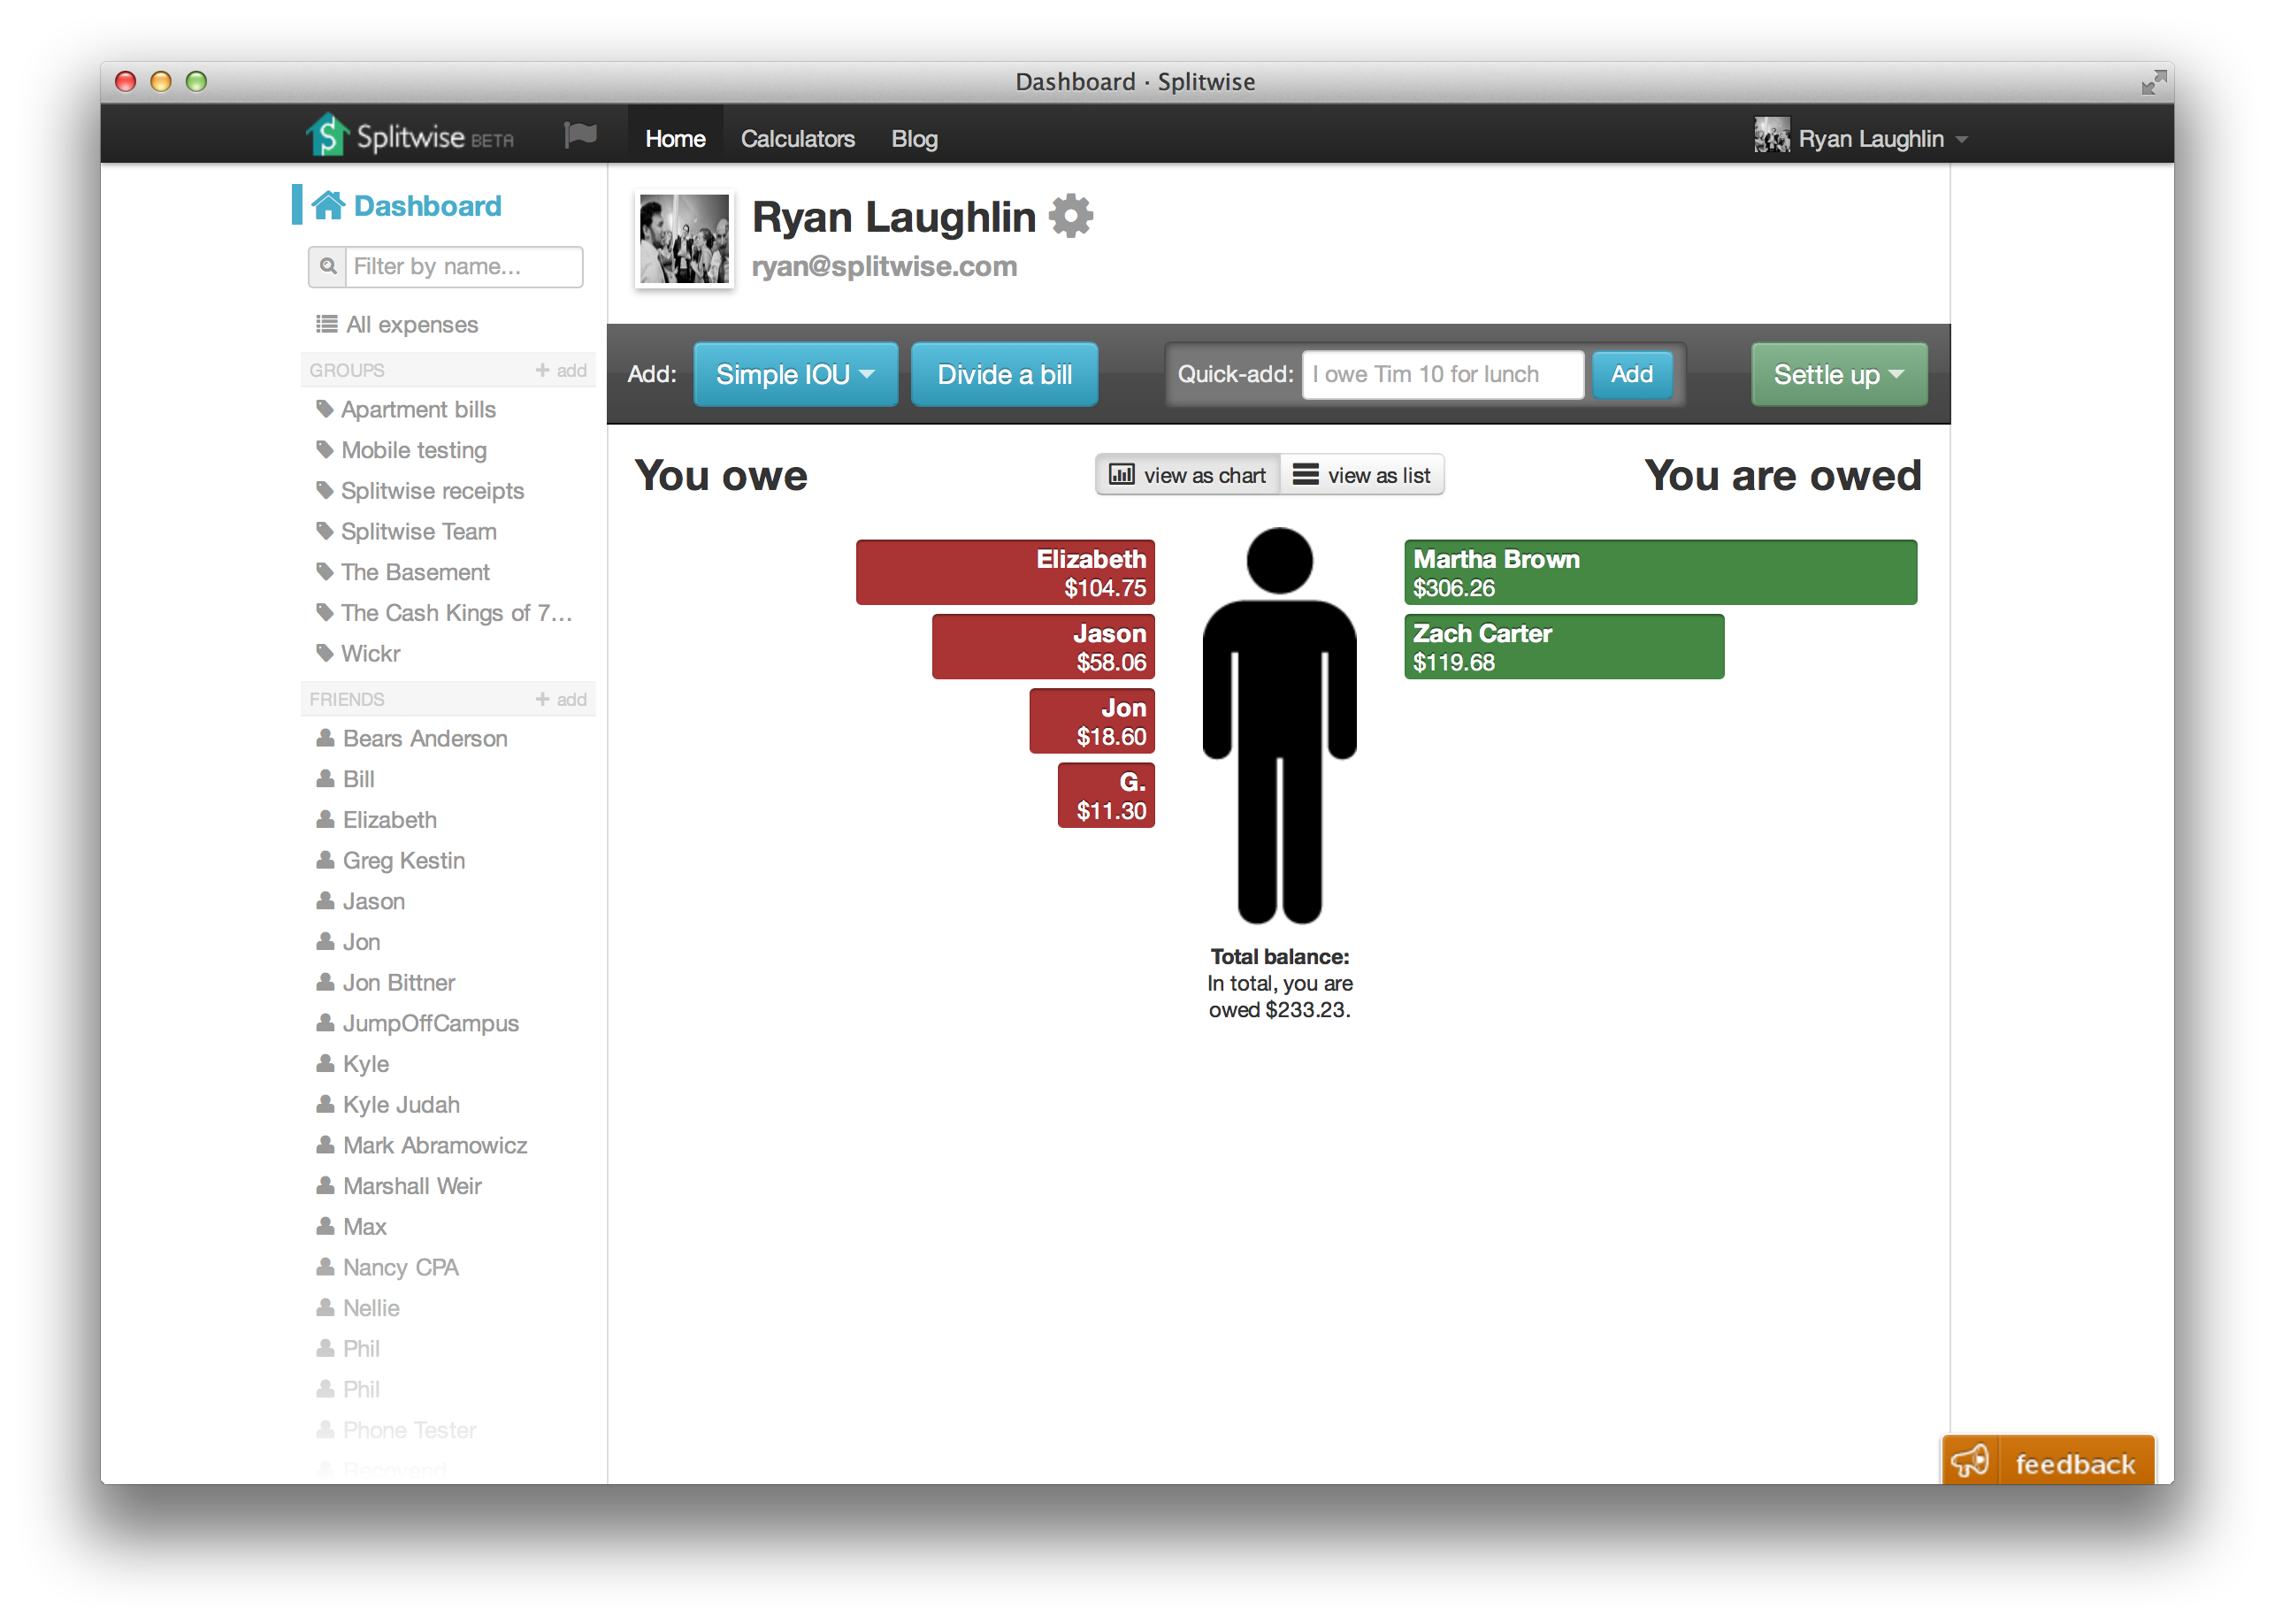Click the flag icon in the navbar

coord(580,135)
